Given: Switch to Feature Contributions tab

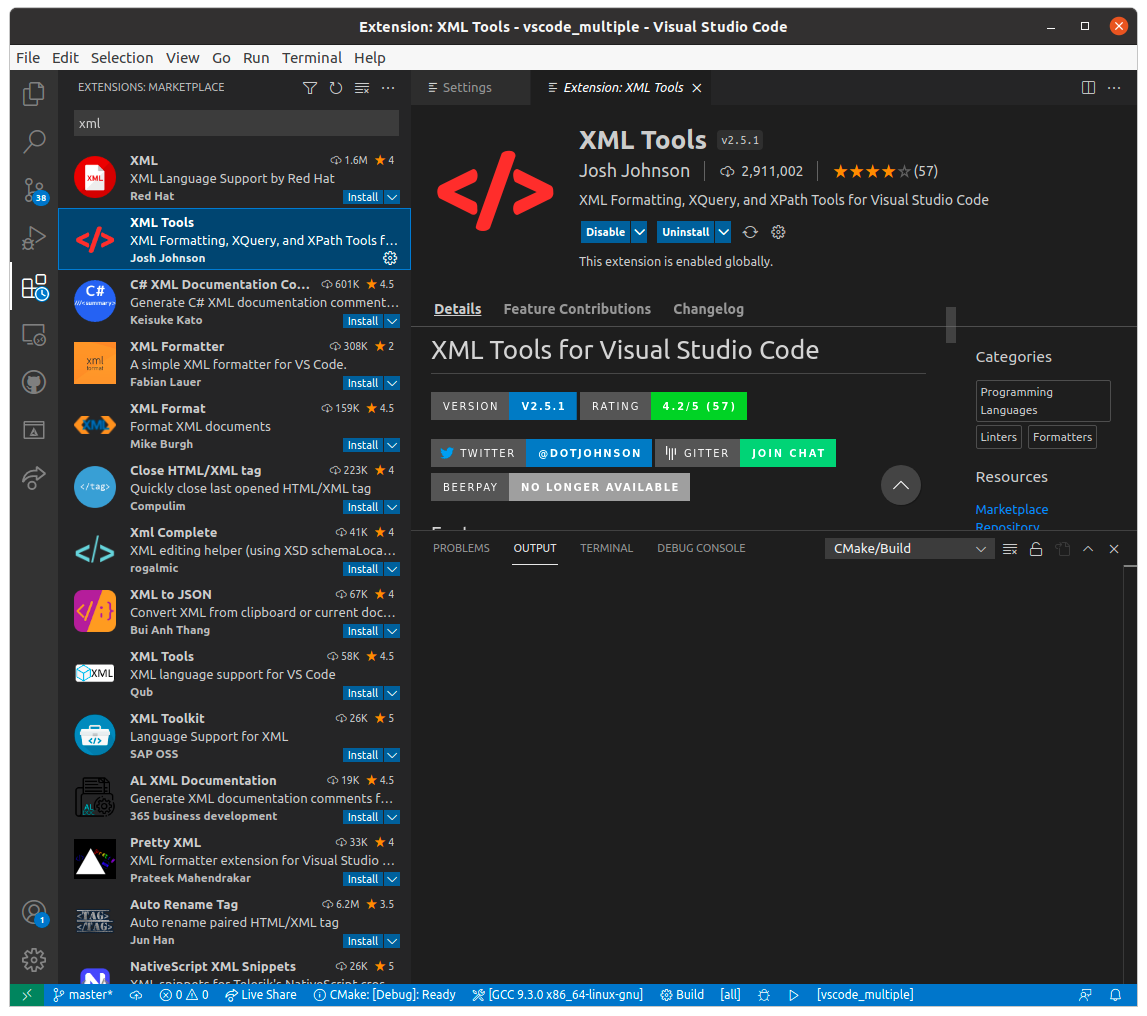Looking at the screenshot, I should (576, 309).
